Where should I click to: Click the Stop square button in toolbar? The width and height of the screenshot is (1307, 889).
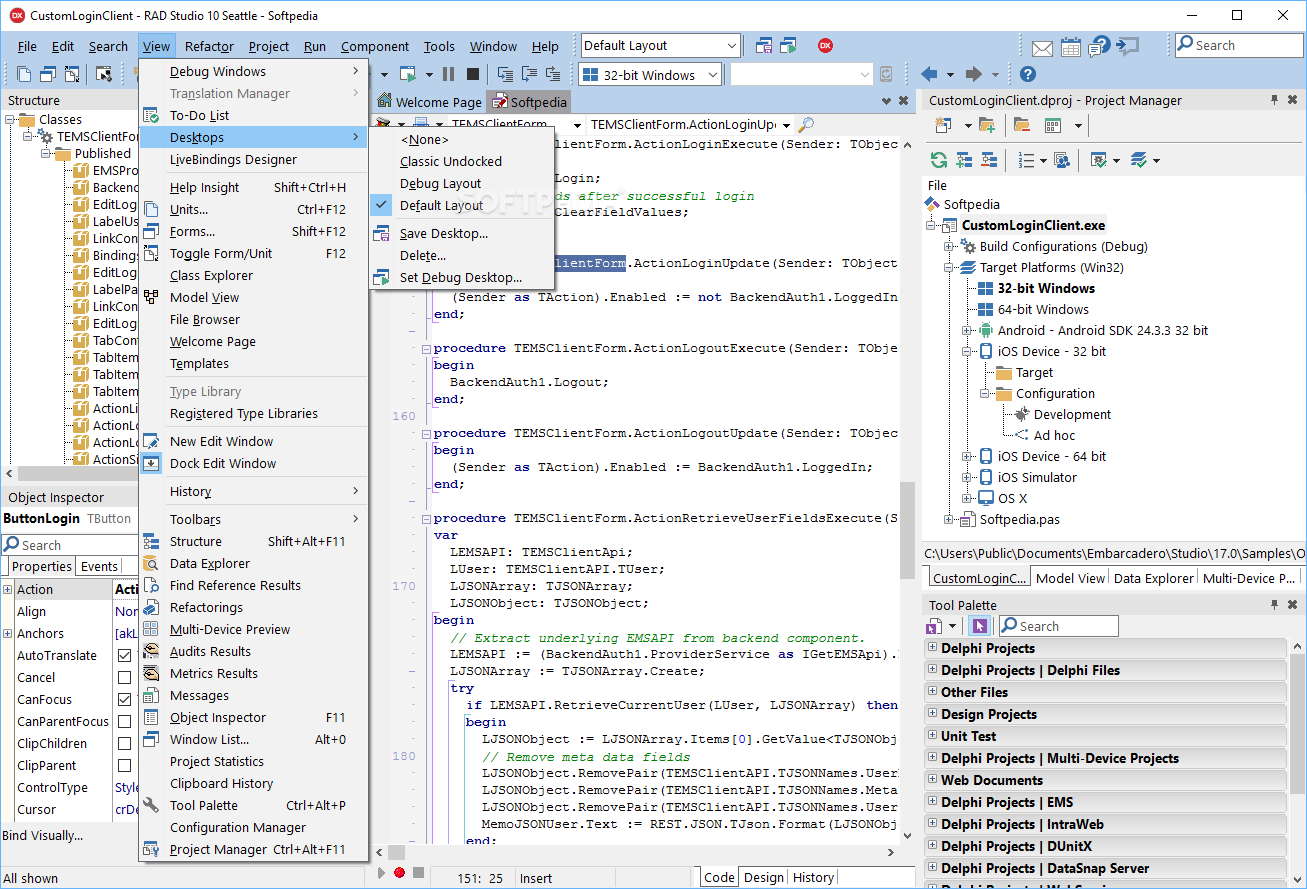[473, 74]
